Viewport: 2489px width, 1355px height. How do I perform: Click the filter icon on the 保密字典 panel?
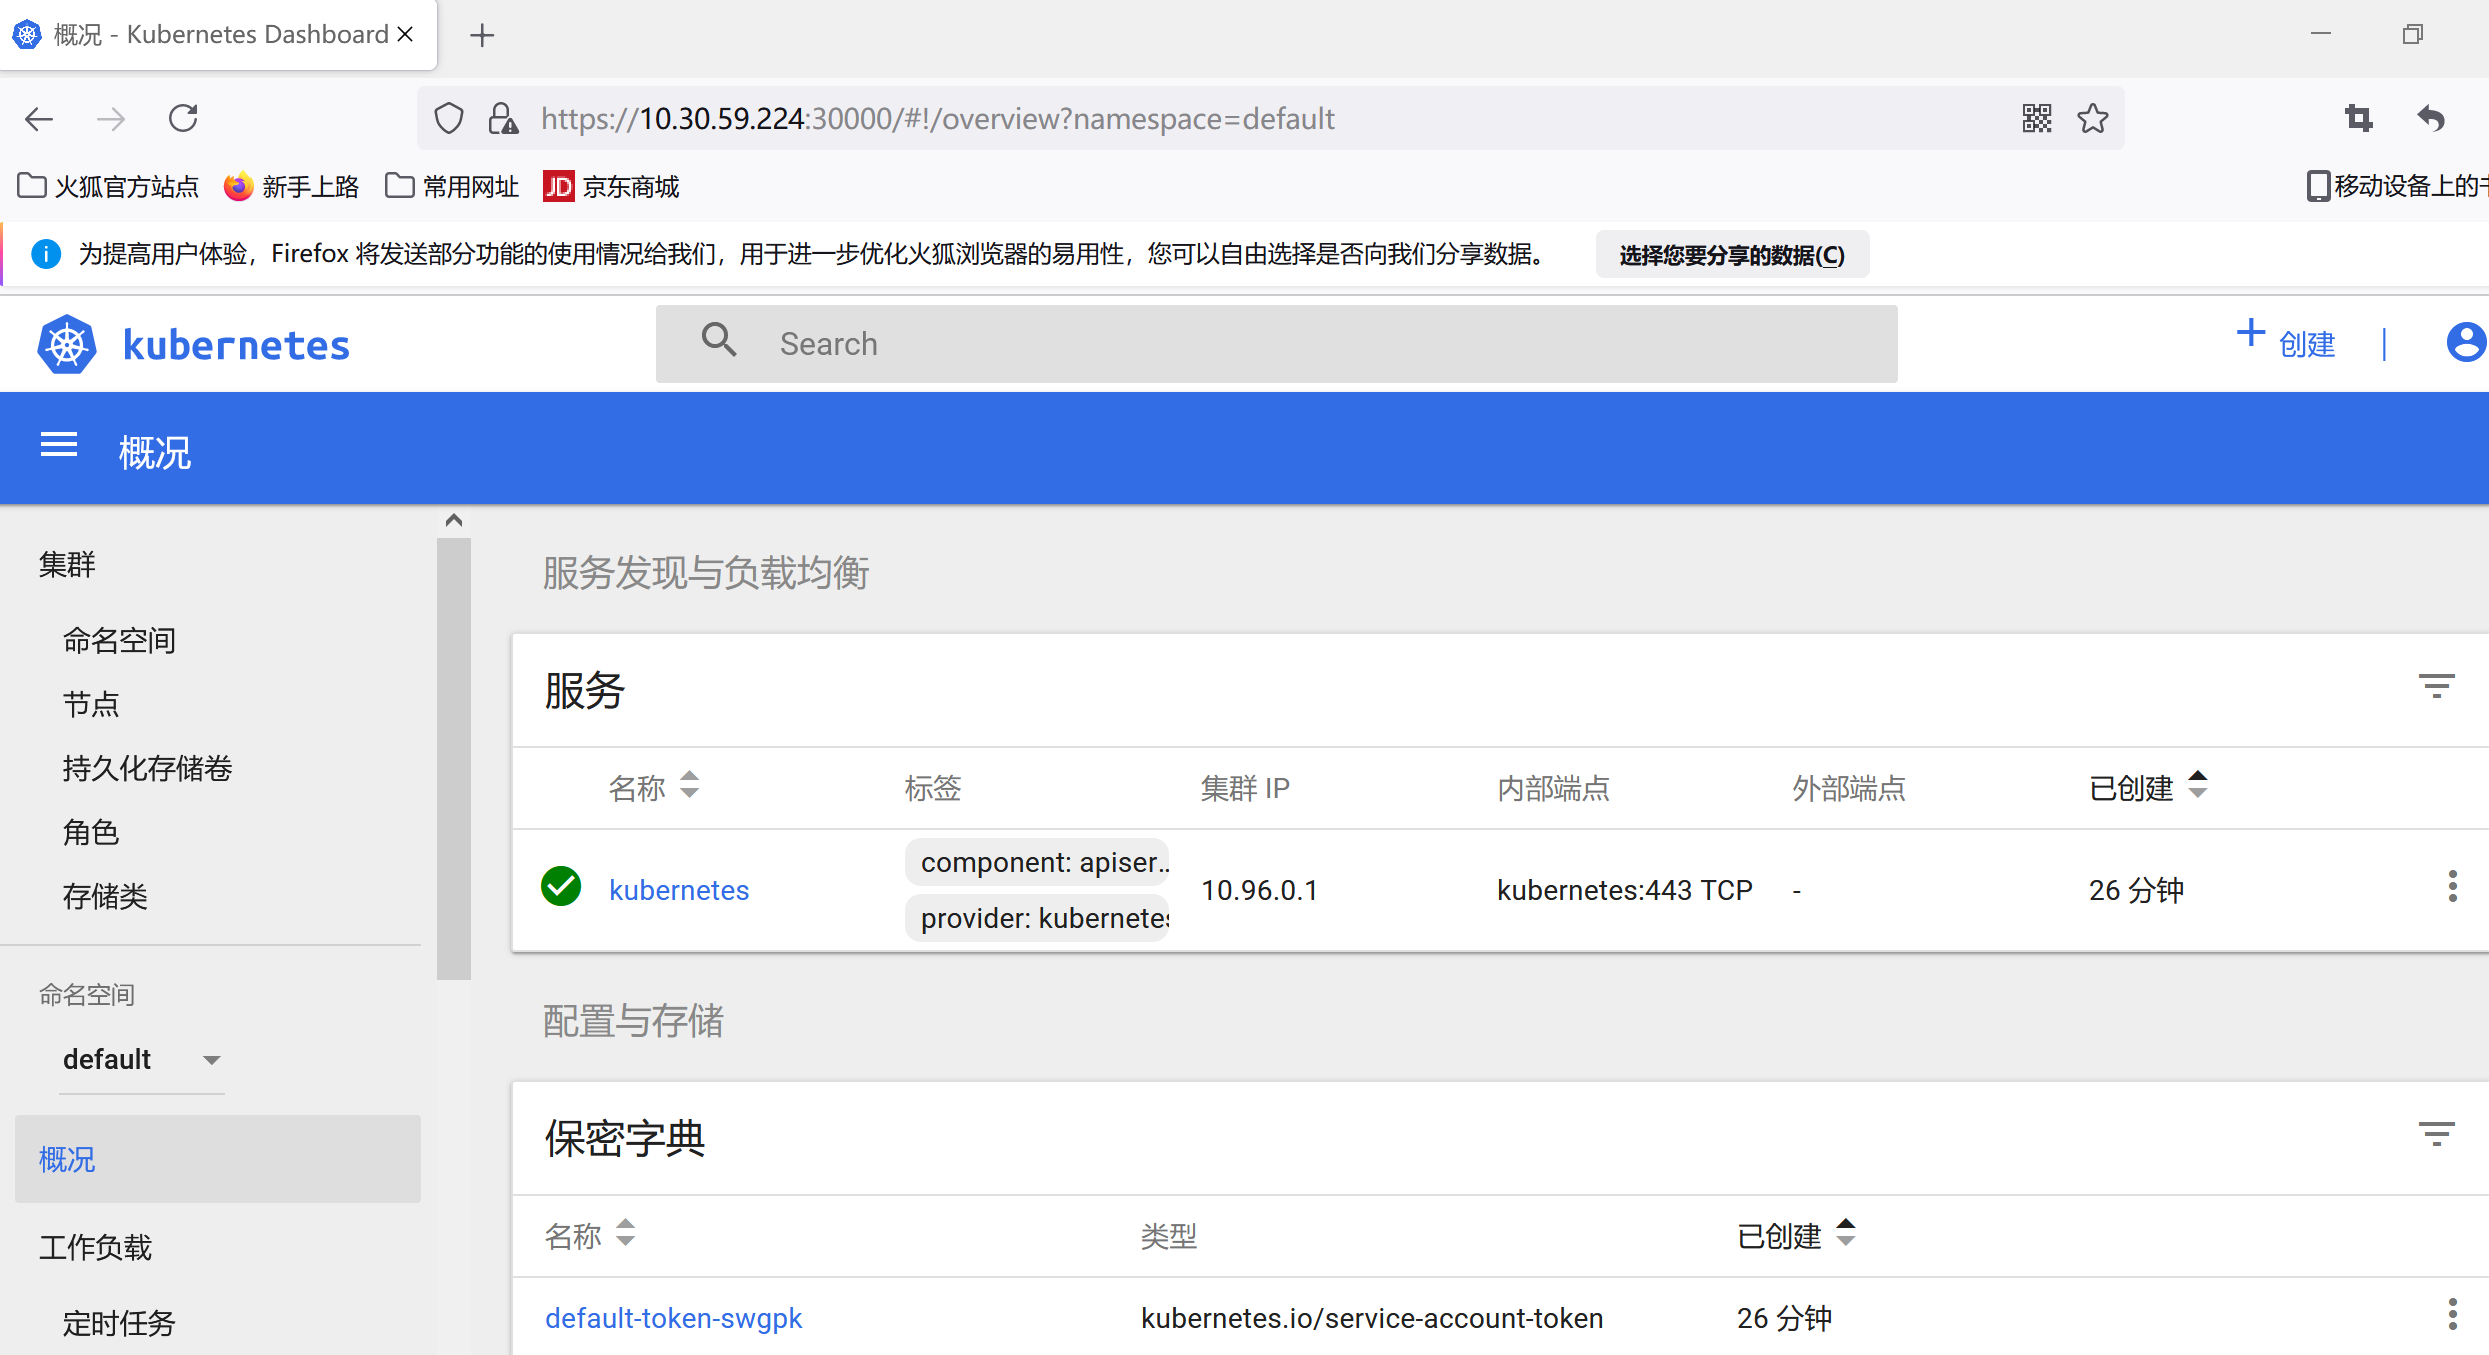pos(2437,1135)
